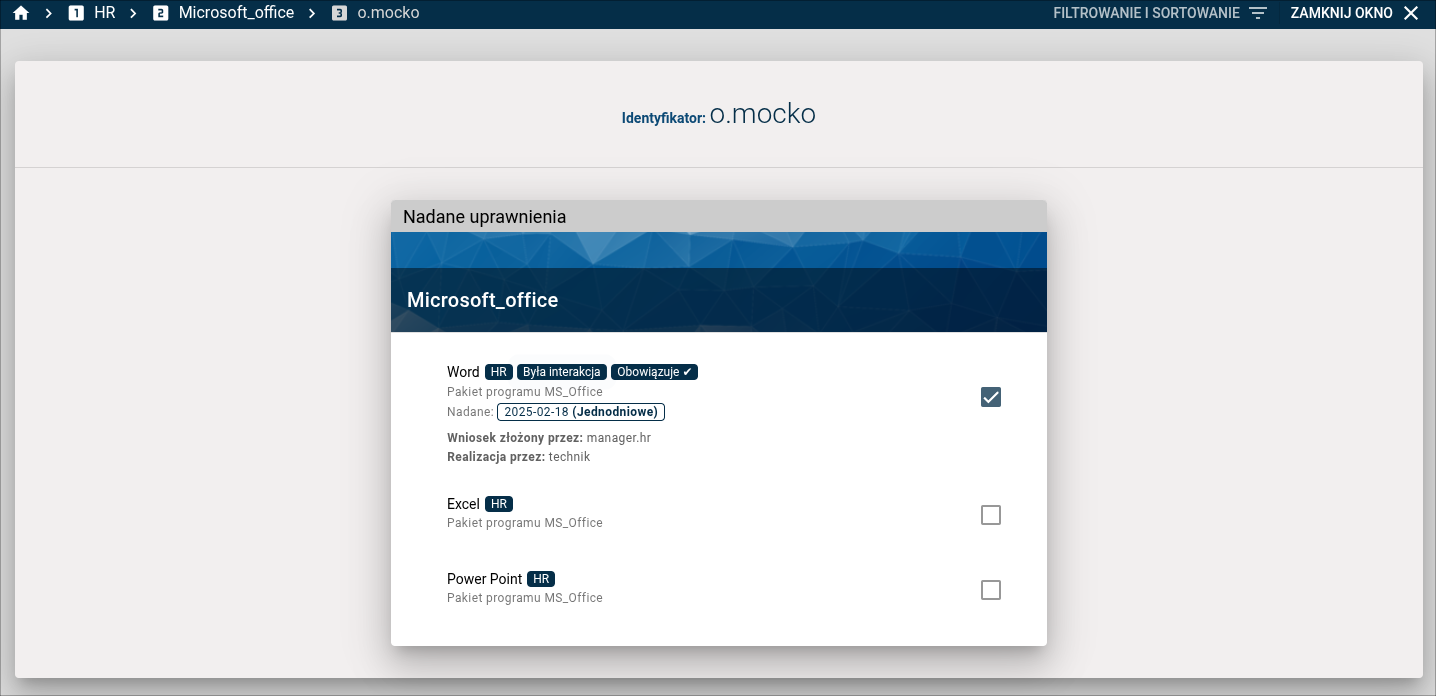Click the Microsoft_office card header title
1436x696 pixels.
click(x=483, y=300)
